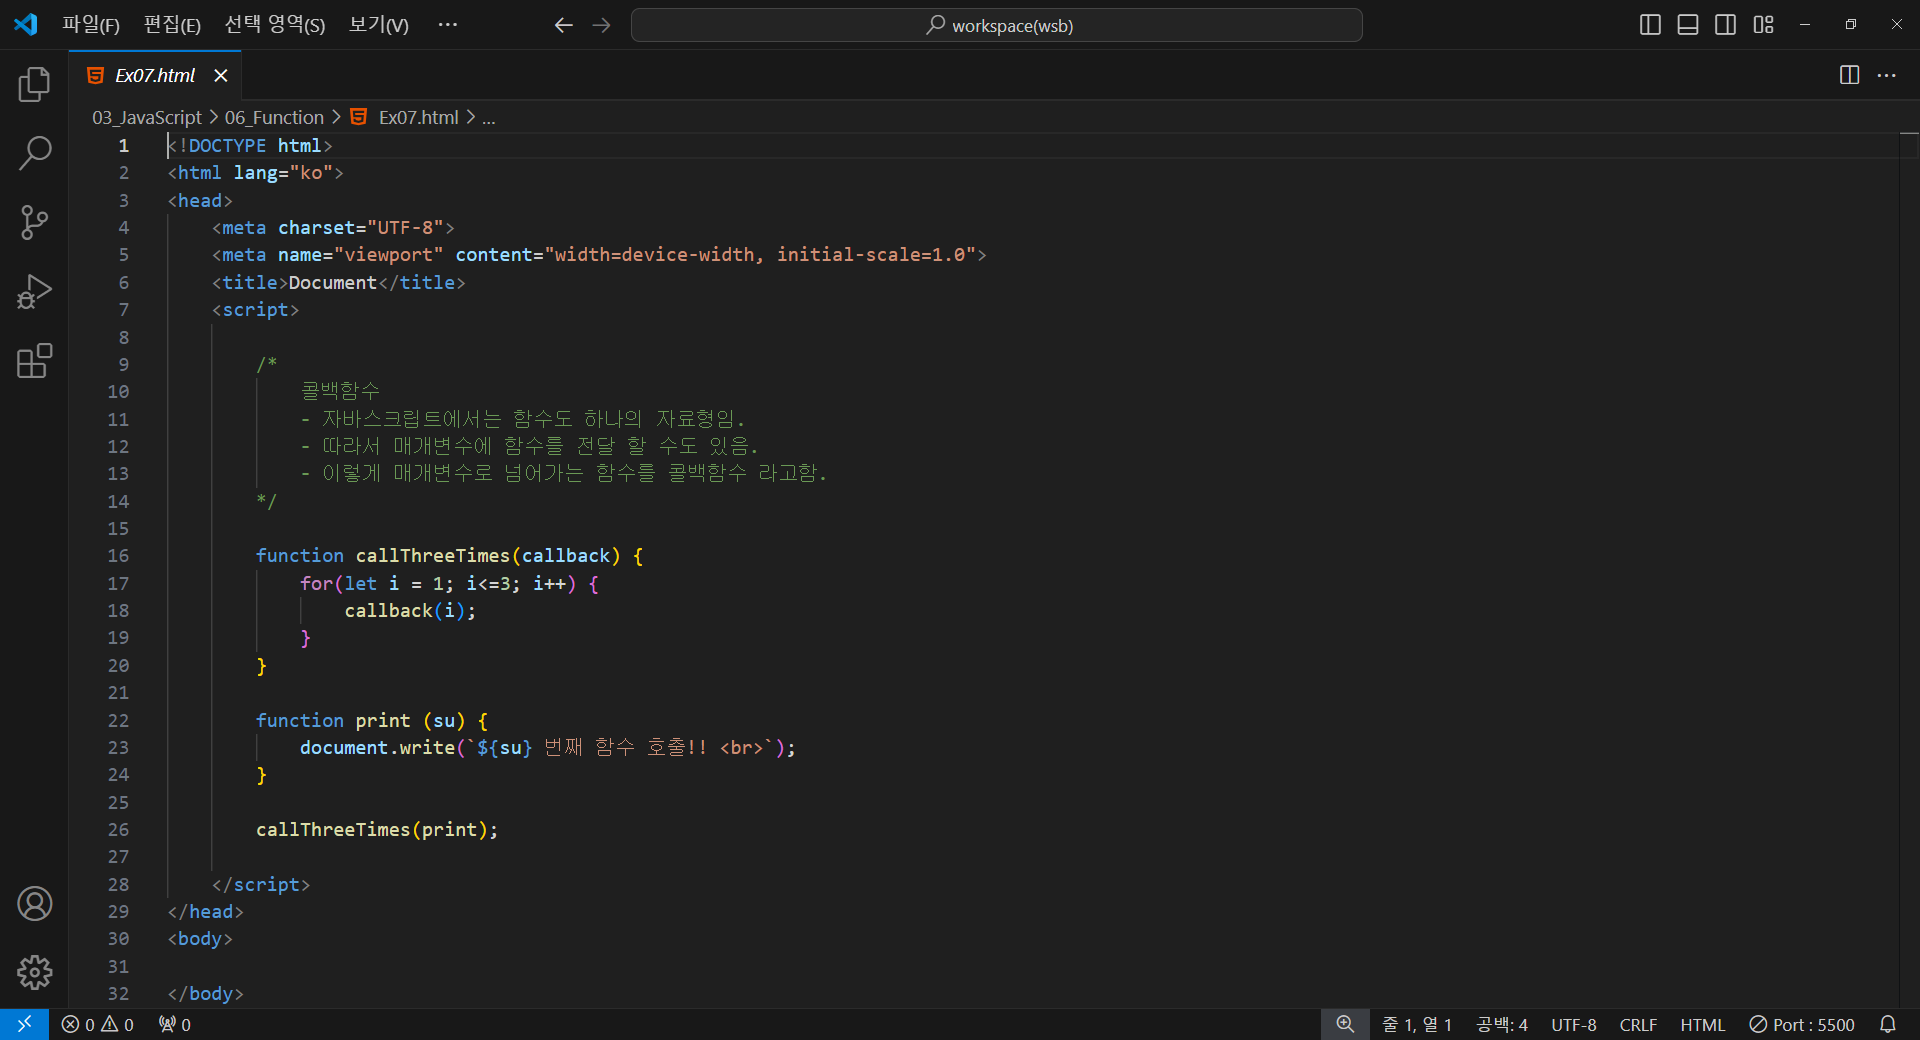Toggle the secondary side bar layout icon
The width and height of the screenshot is (1920, 1040).
pyautogui.click(x=1726, y=25)
